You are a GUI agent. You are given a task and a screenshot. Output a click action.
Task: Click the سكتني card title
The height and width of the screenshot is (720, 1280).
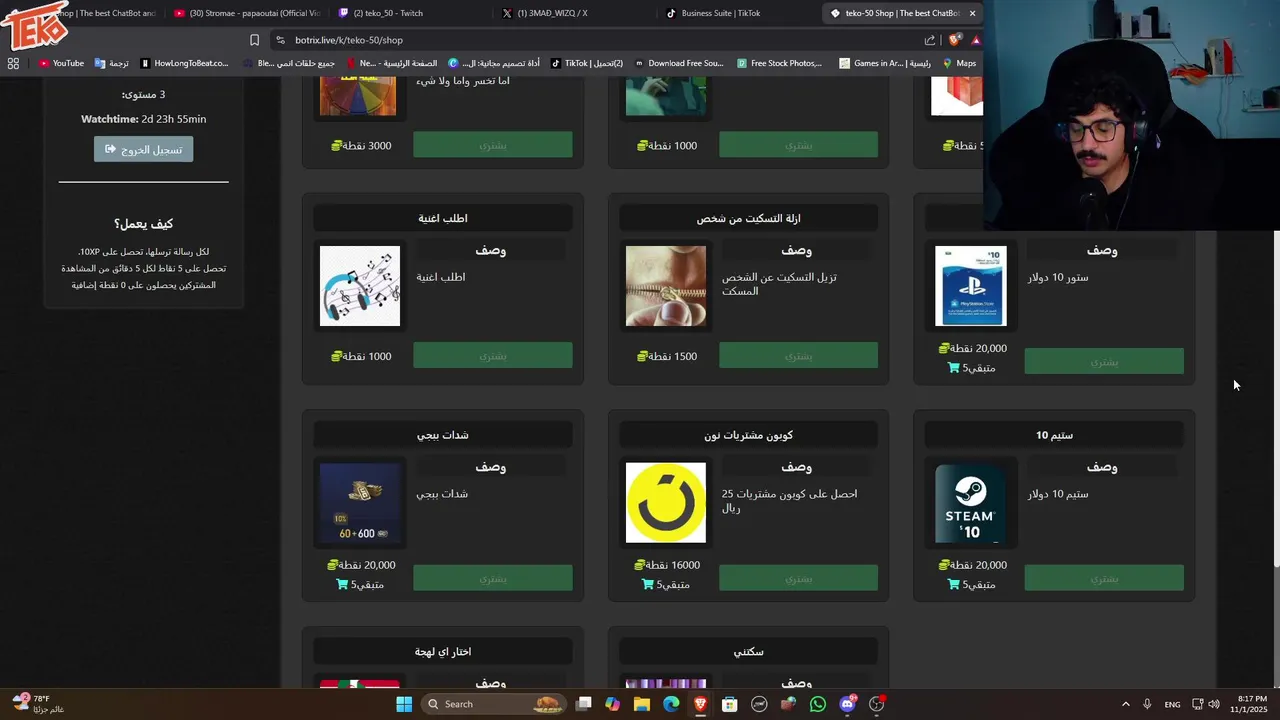tap(749, 652)
